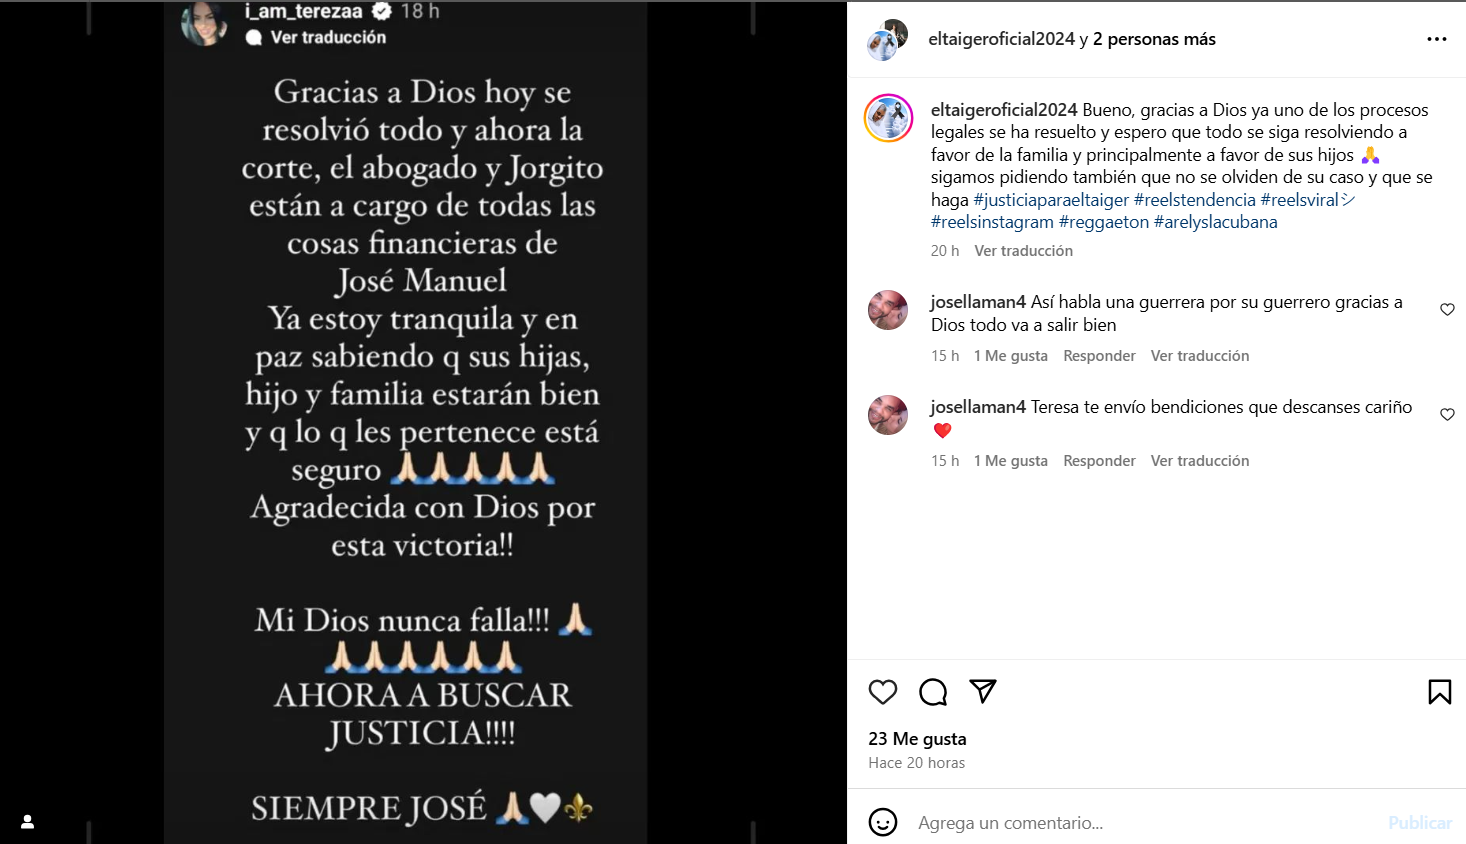This screenshot has width=1466, height=844.
Task: Open emoji picker in comment box
Action: [883, 822]
